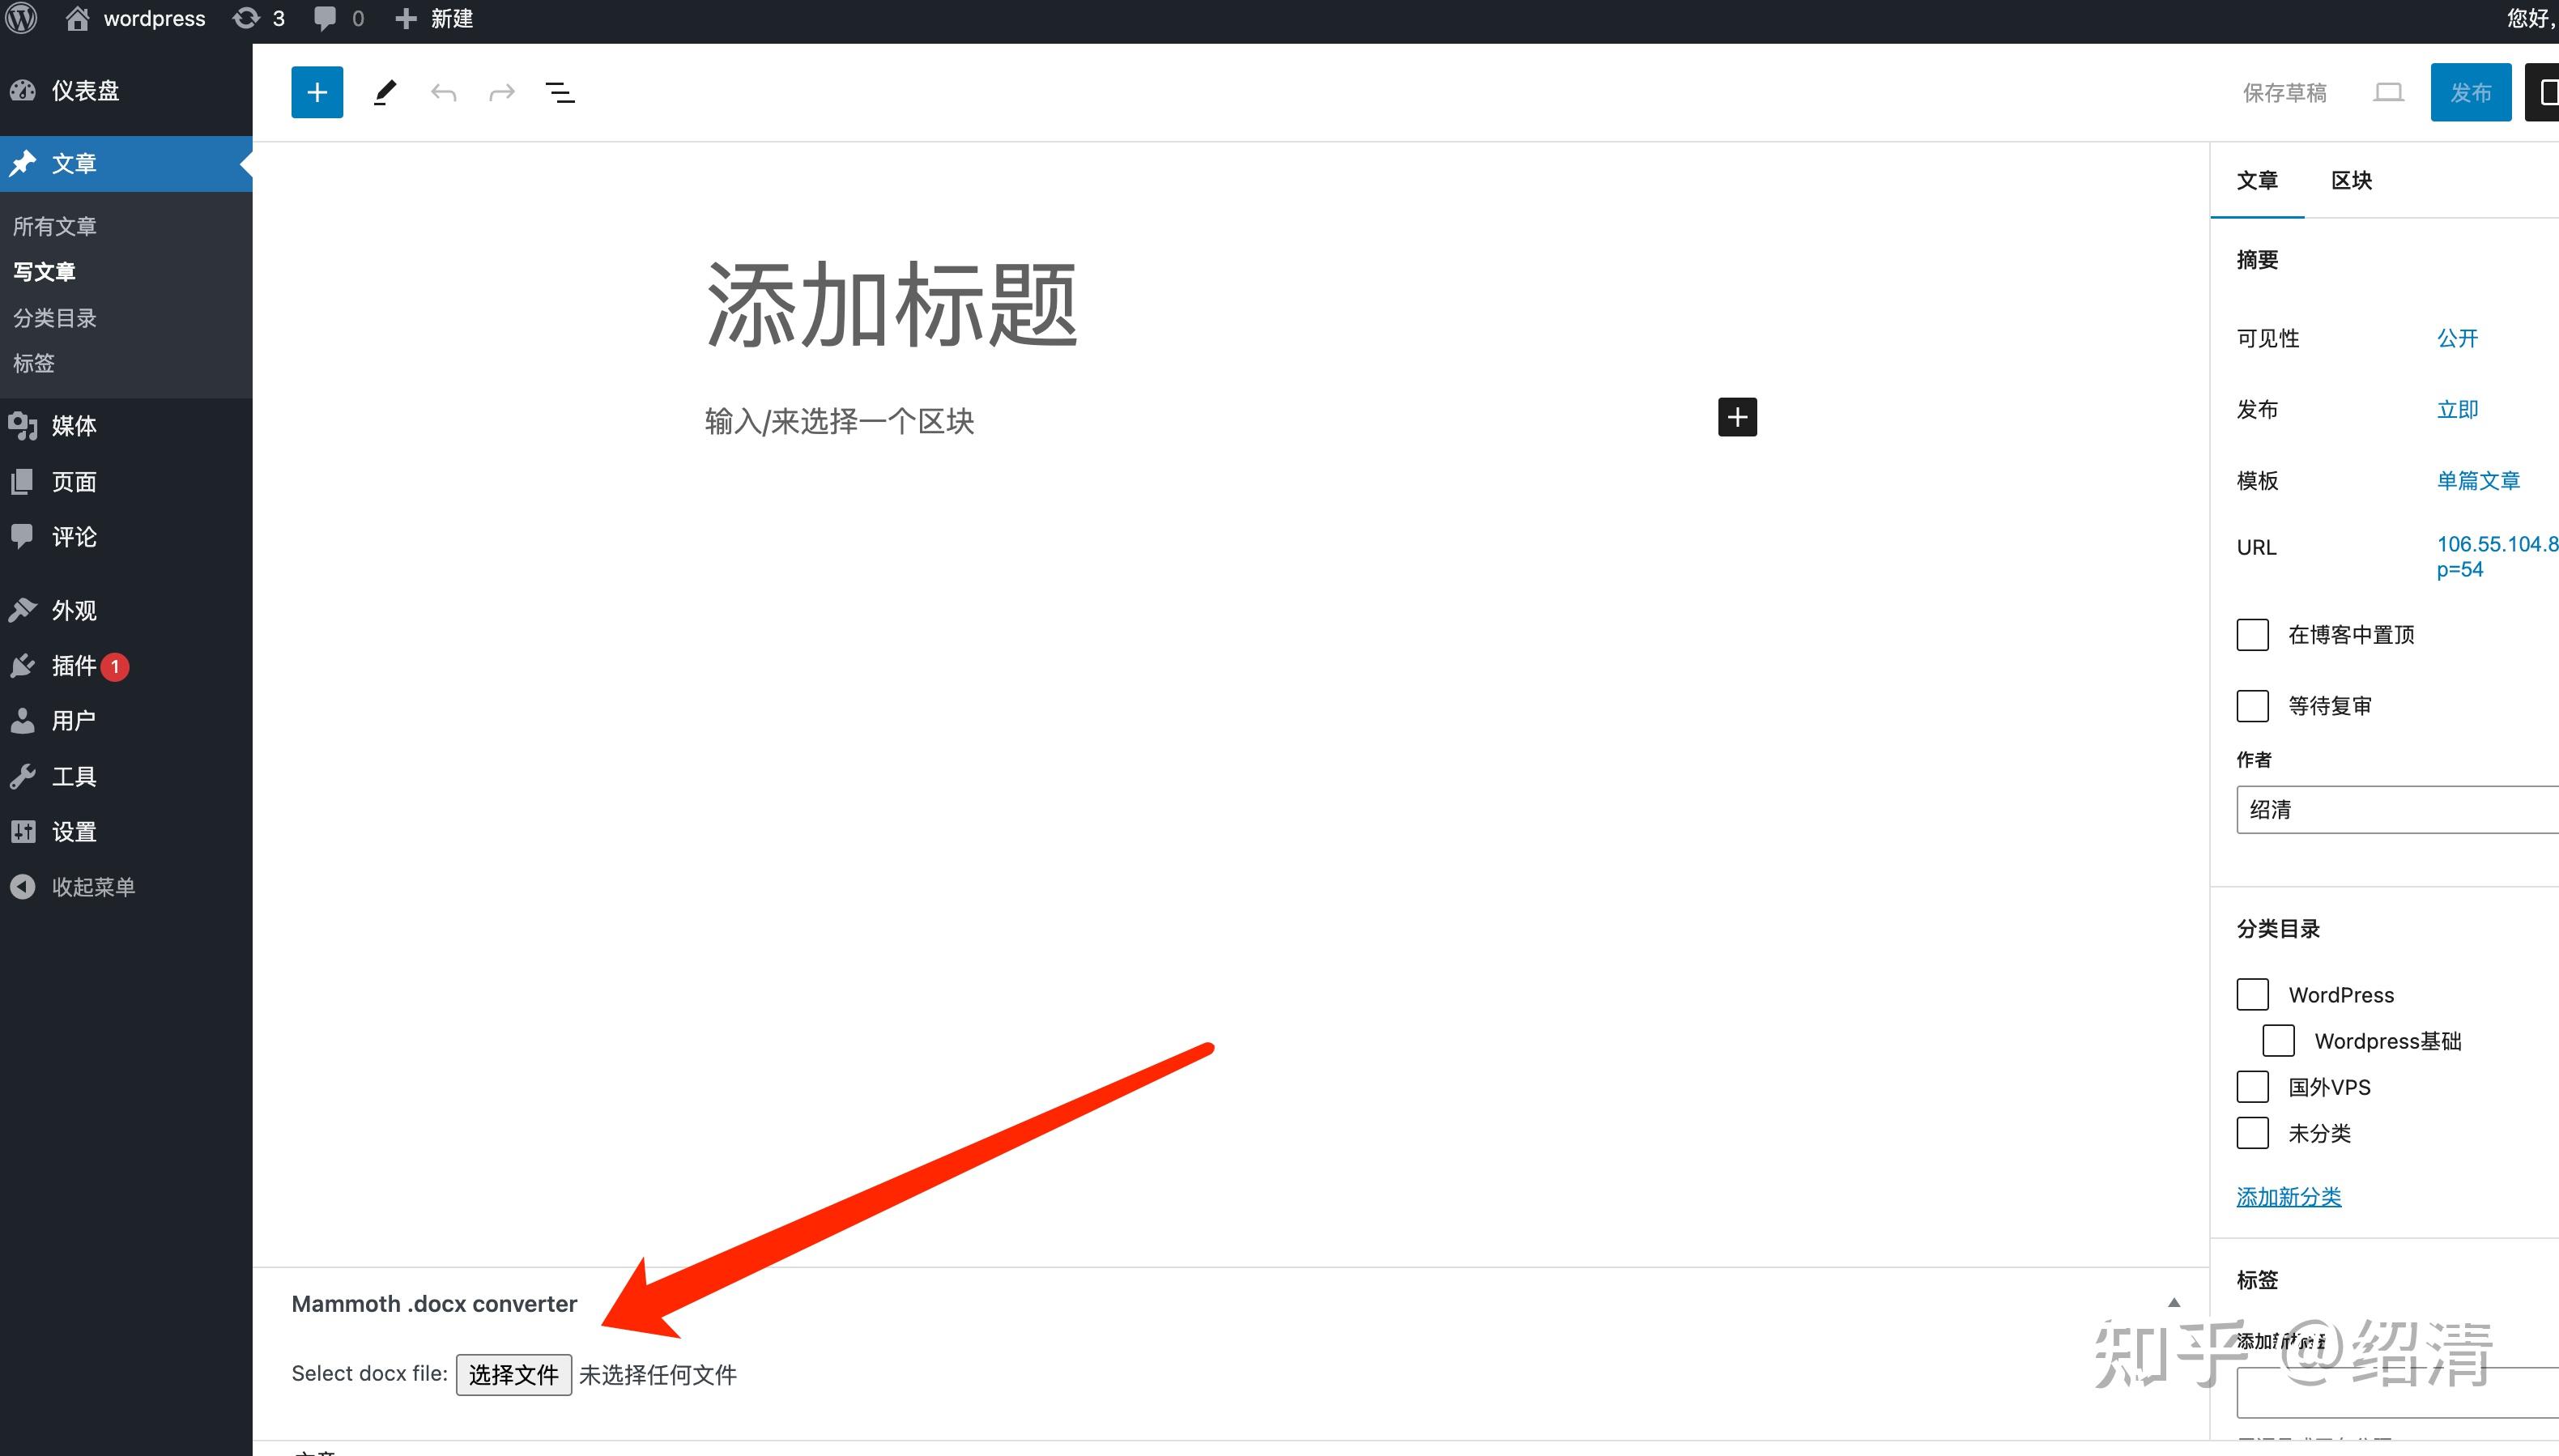The image size is (2559, 1456).
Task: Enable 在博客中置顶 checkbox
Action: [x=2251, y=634]
